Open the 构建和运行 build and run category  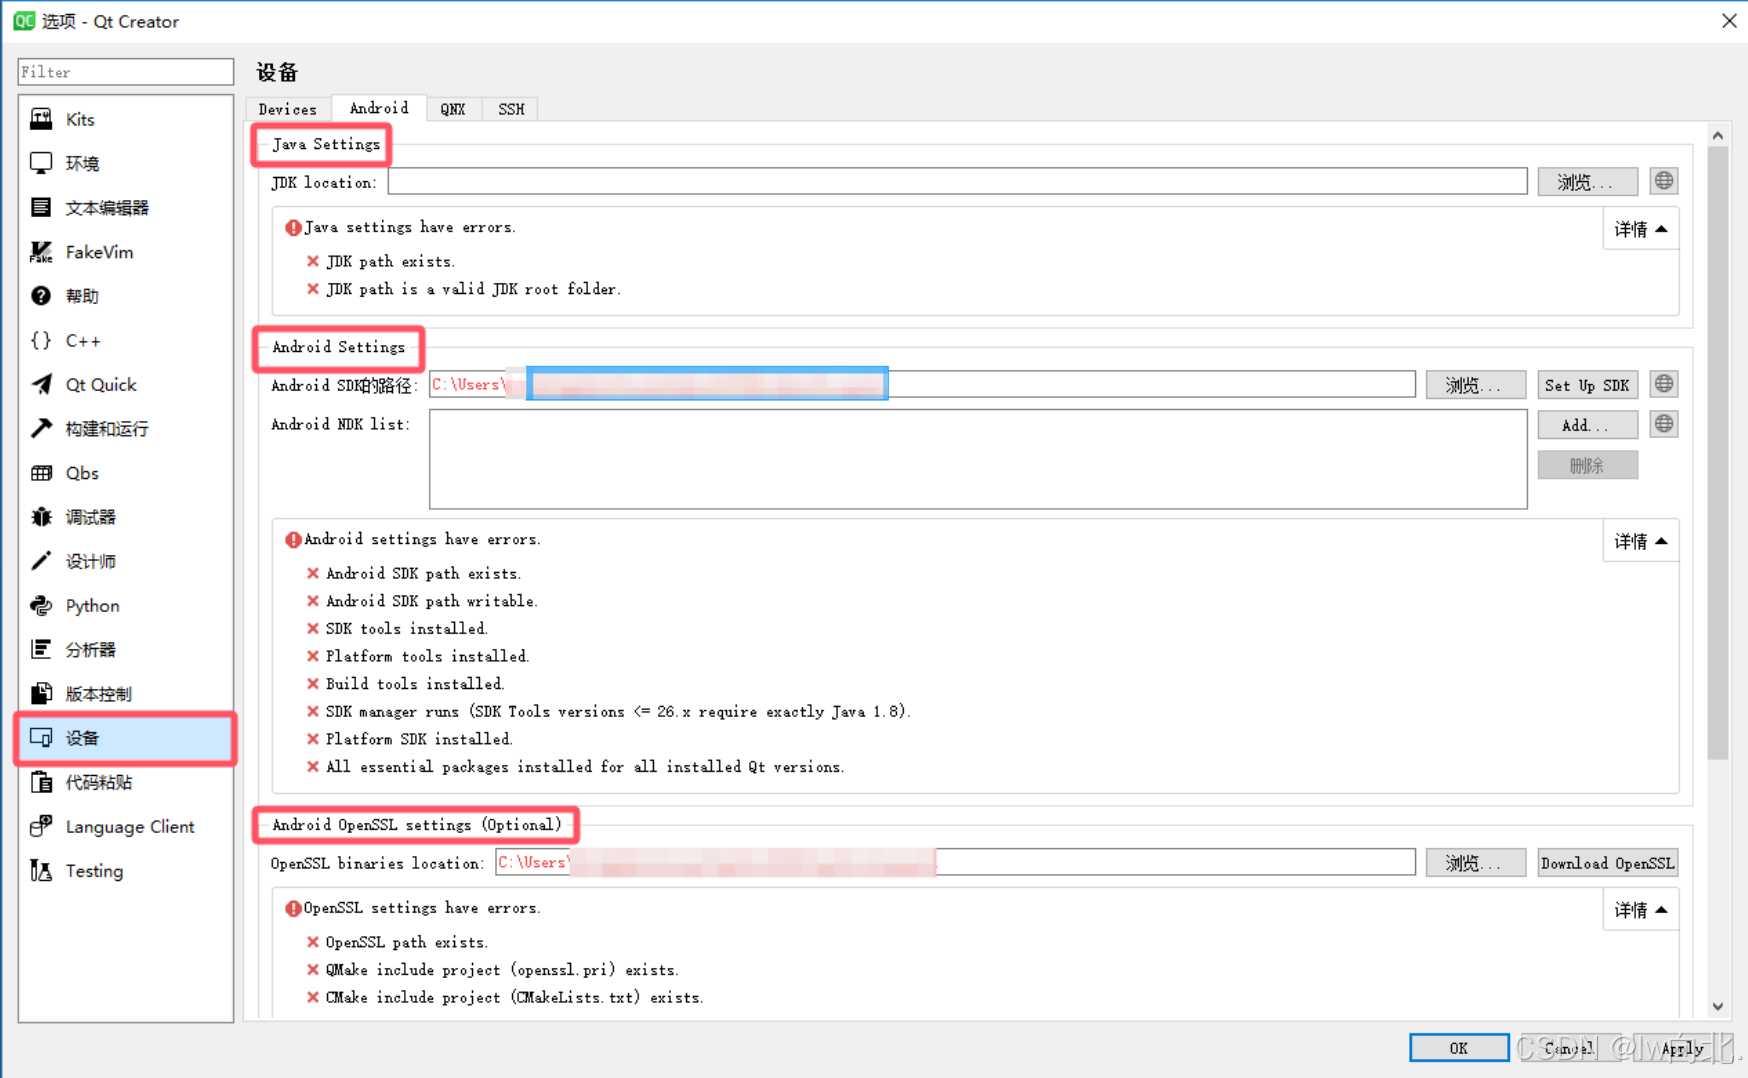point(125,428)
